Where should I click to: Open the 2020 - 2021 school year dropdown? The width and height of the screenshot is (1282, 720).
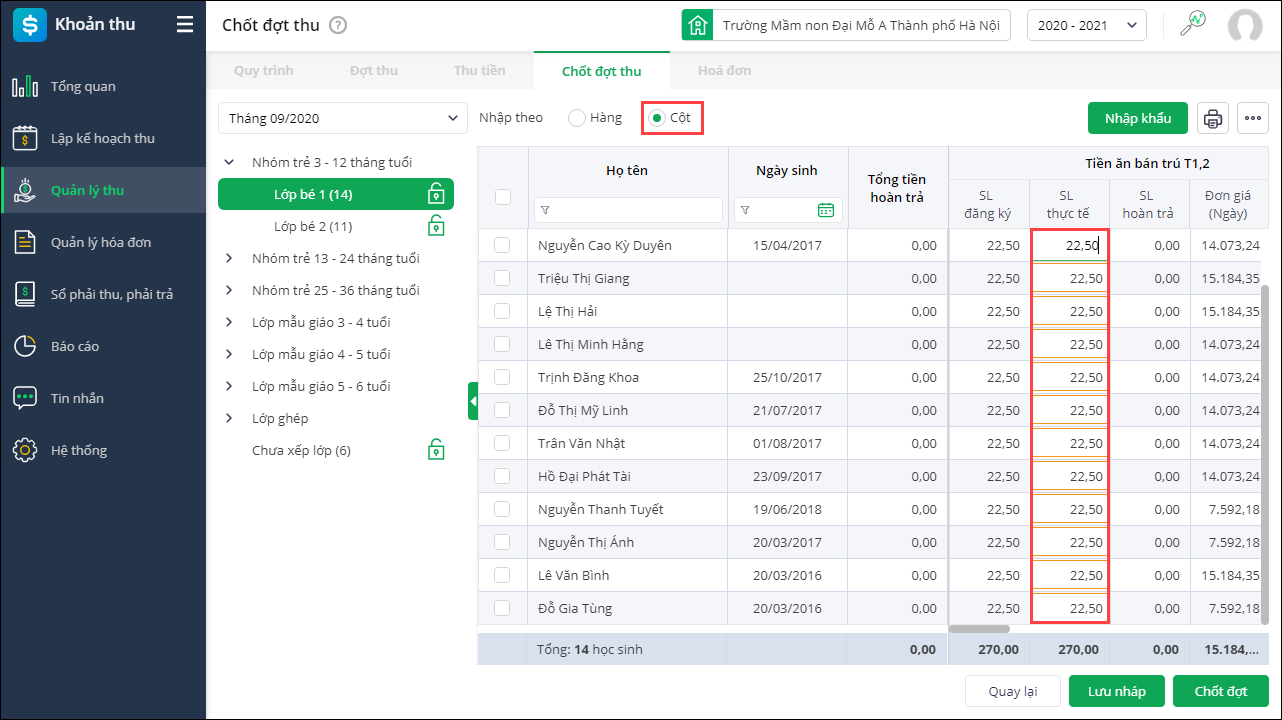pyautogui.click(x=1086, y=25)
